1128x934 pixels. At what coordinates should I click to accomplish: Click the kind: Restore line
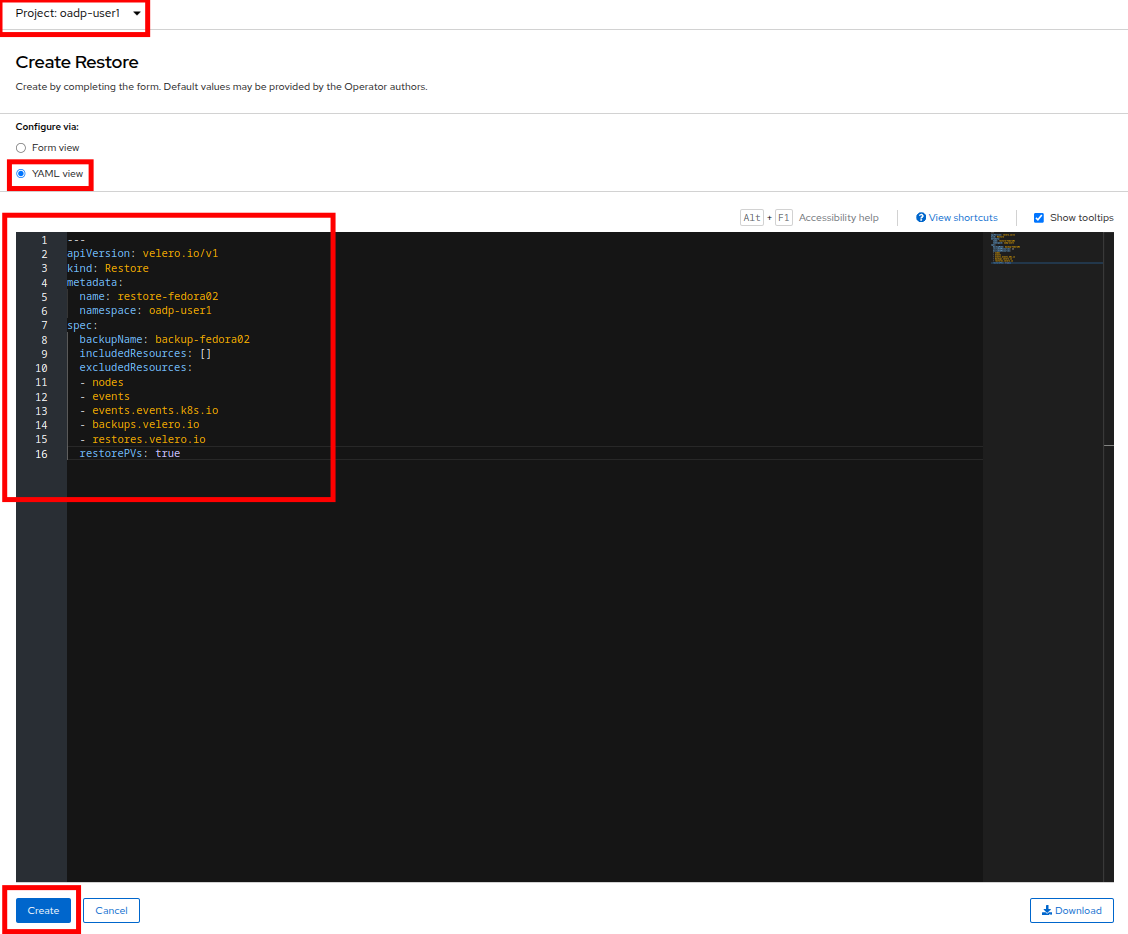click(x=108, y=269)
